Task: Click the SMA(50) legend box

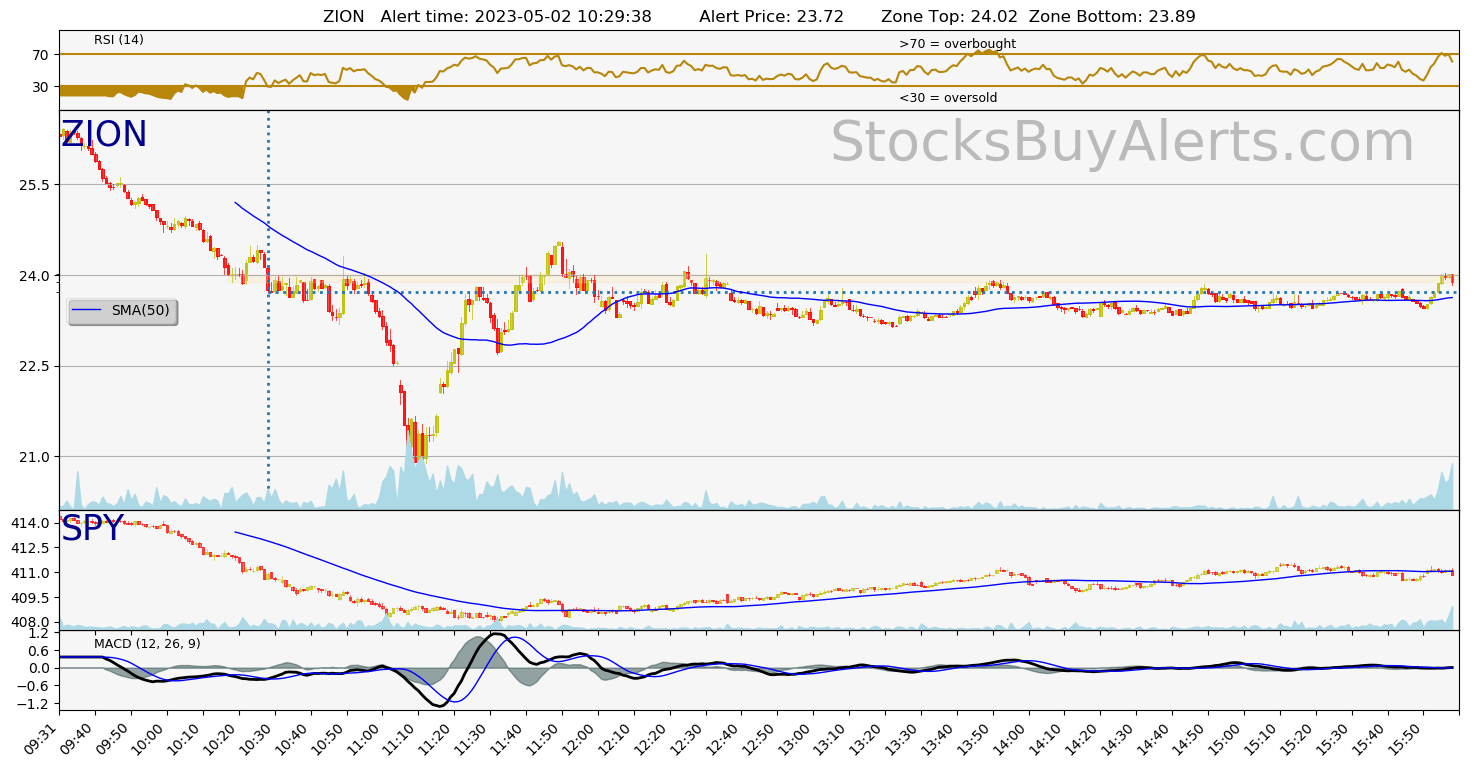Action: [123, 312]
